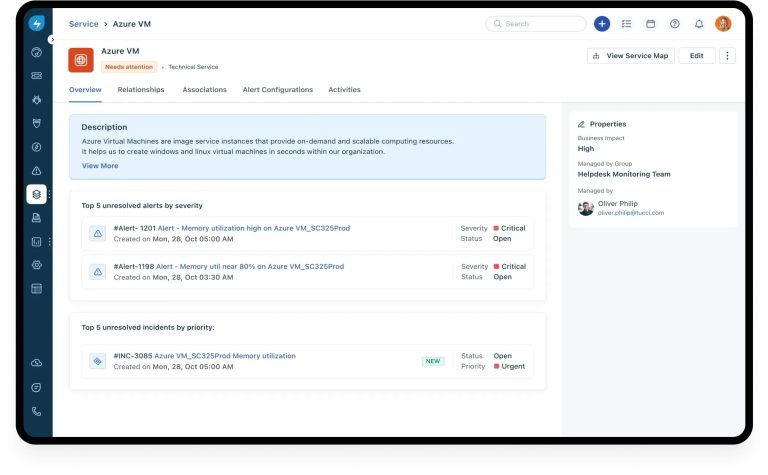This screenshot has height=475, width=768.
Task: Open the three-dot more options menu
Action: (727, 56)
